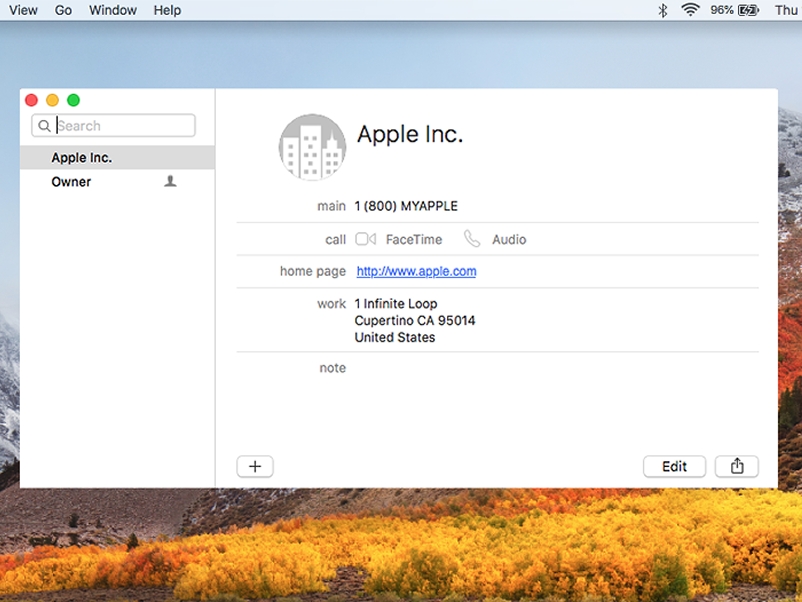Click the FaceTime label text
802x602 pixels.
coord(414,239)
